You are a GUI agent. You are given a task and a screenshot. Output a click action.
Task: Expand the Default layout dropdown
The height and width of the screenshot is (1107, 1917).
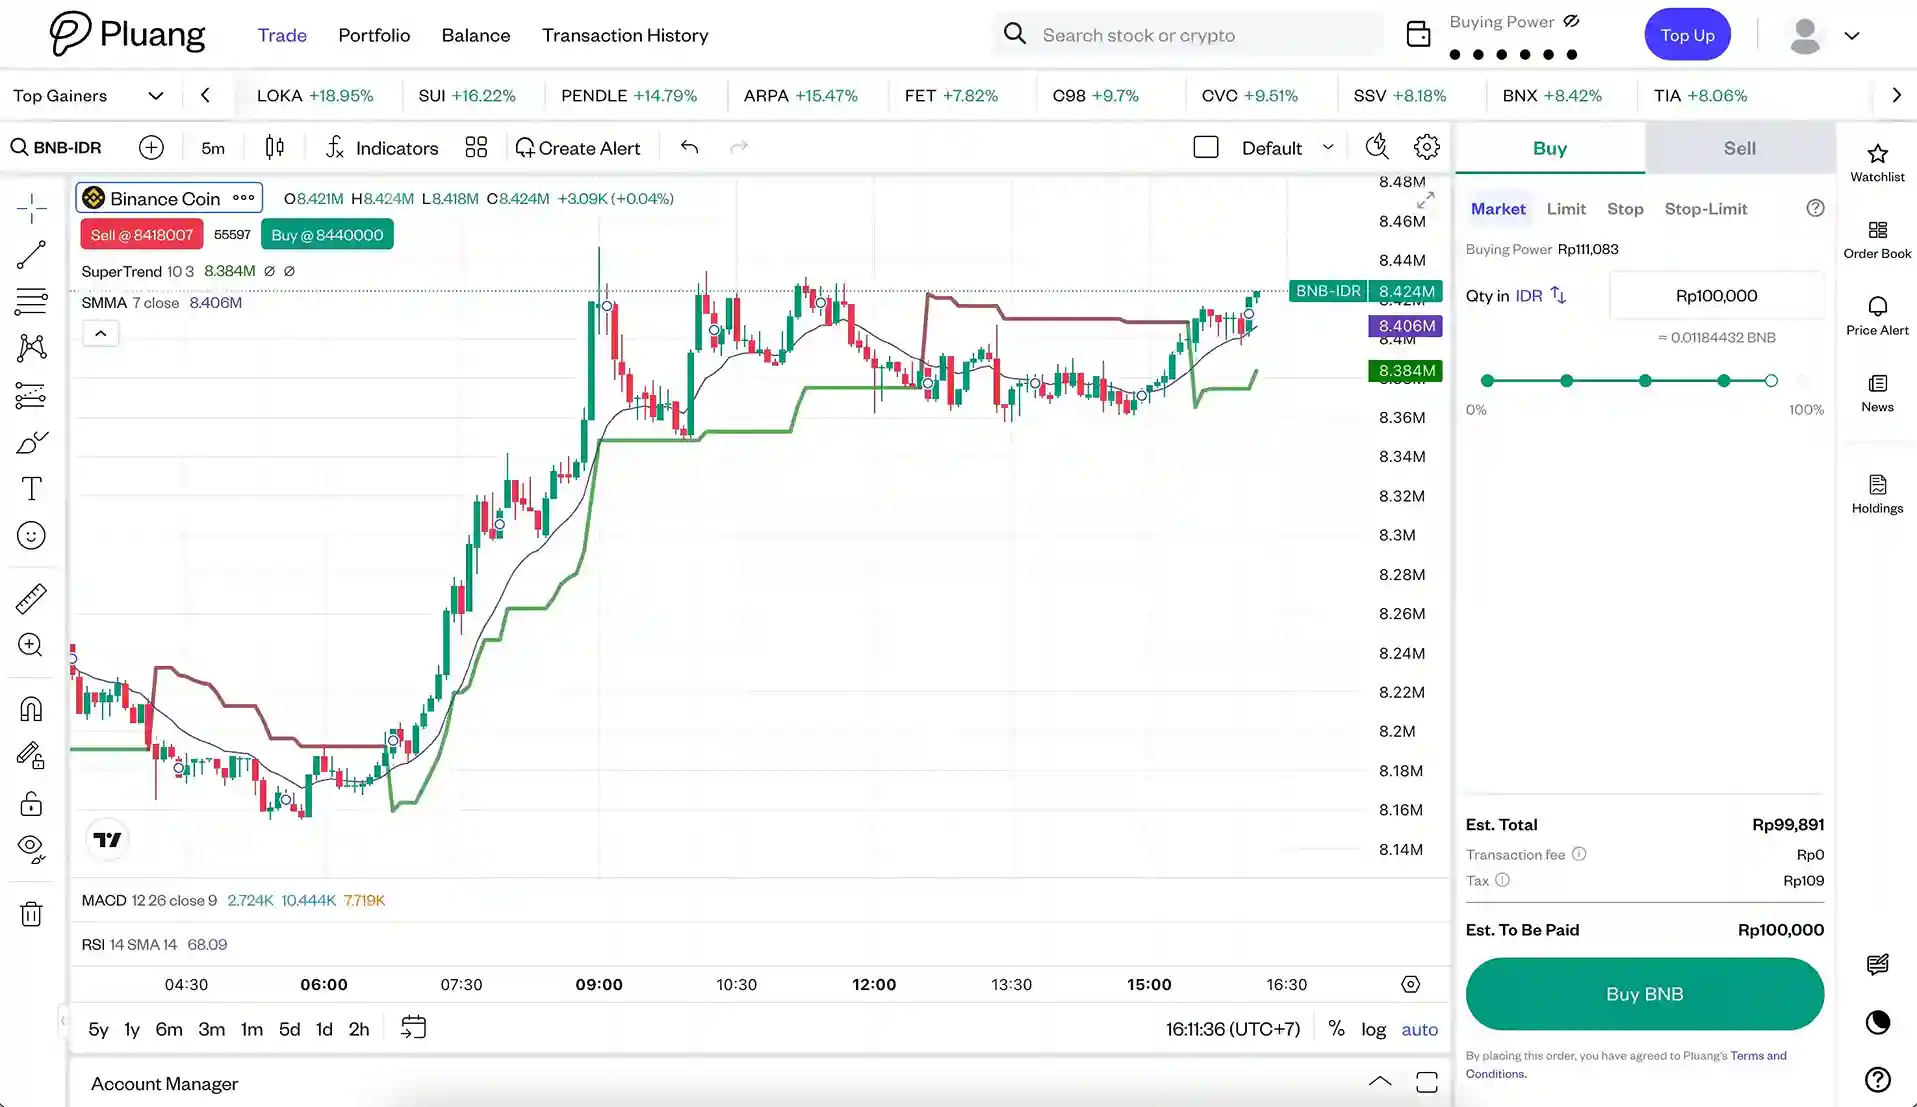[x=1287, y=148]
